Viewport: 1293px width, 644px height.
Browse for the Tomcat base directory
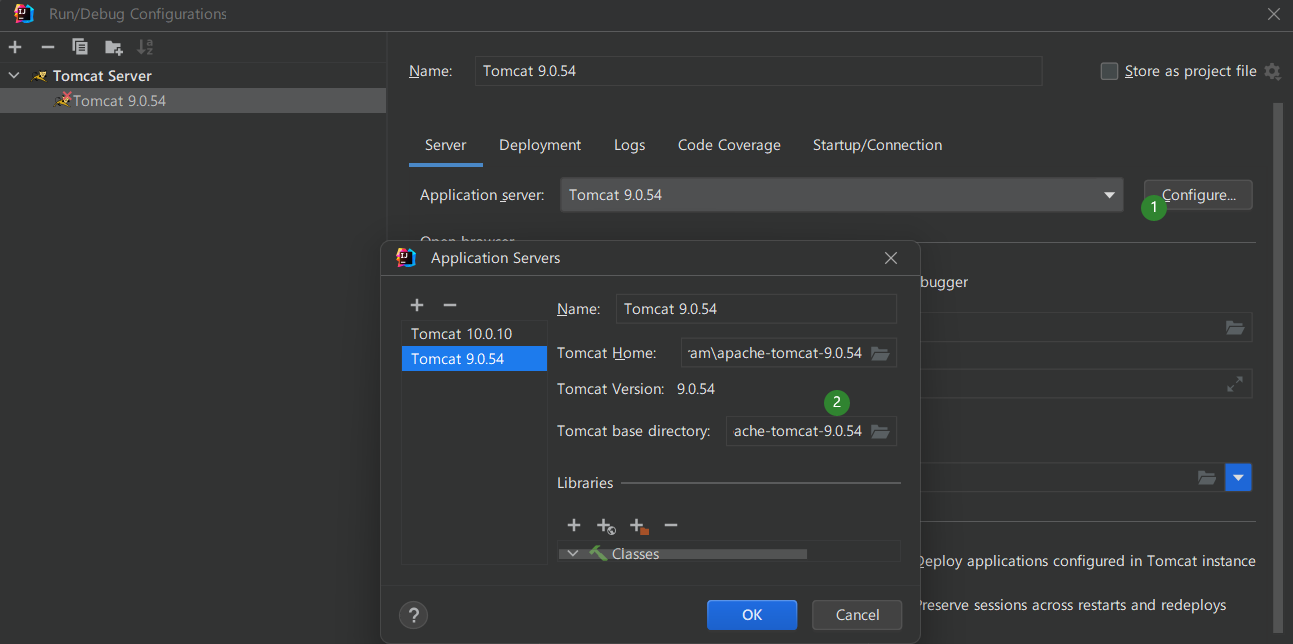coord(880,431)
